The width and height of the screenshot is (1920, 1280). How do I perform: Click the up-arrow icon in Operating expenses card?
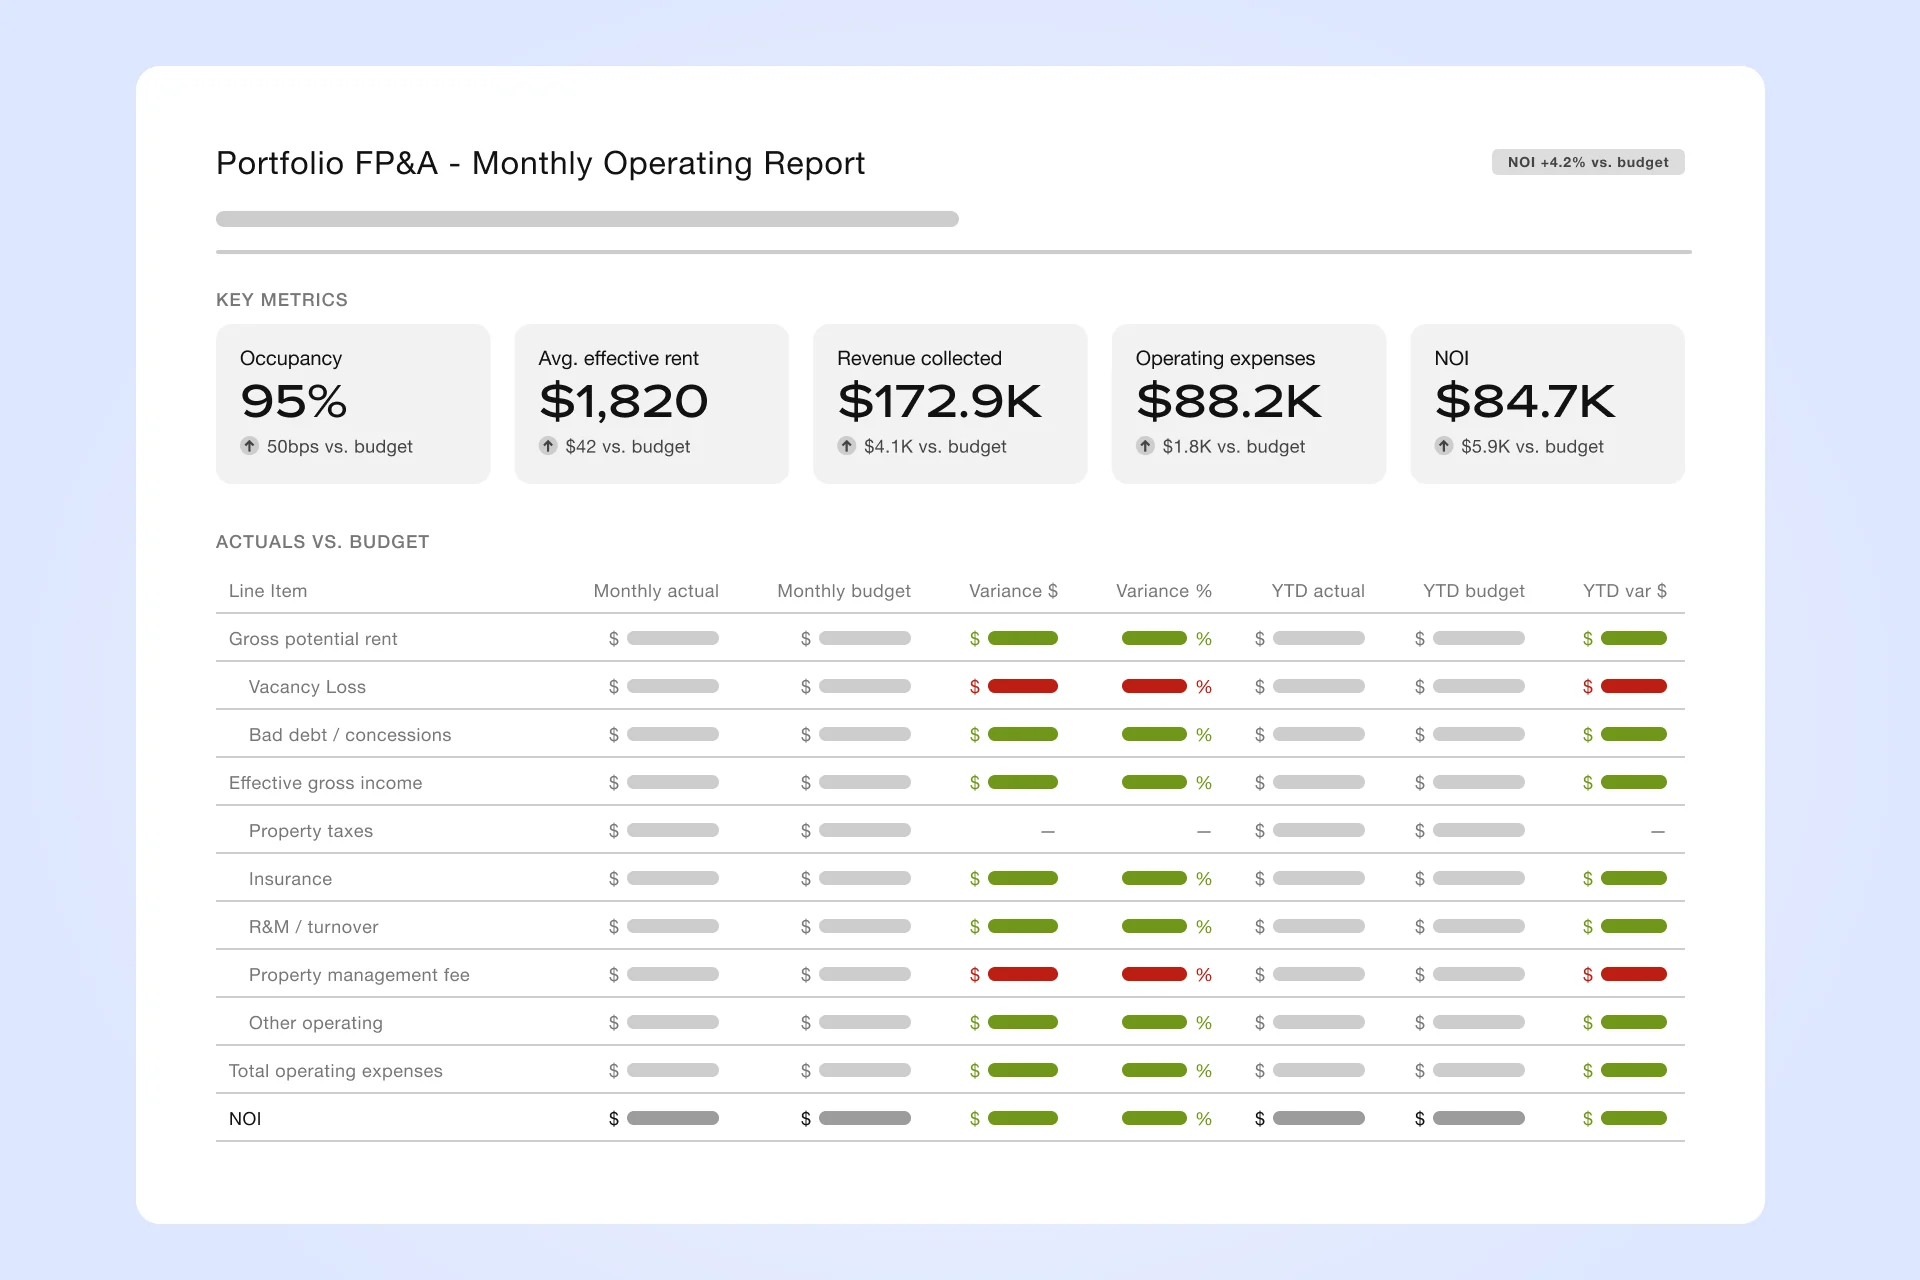[1145, 446]
